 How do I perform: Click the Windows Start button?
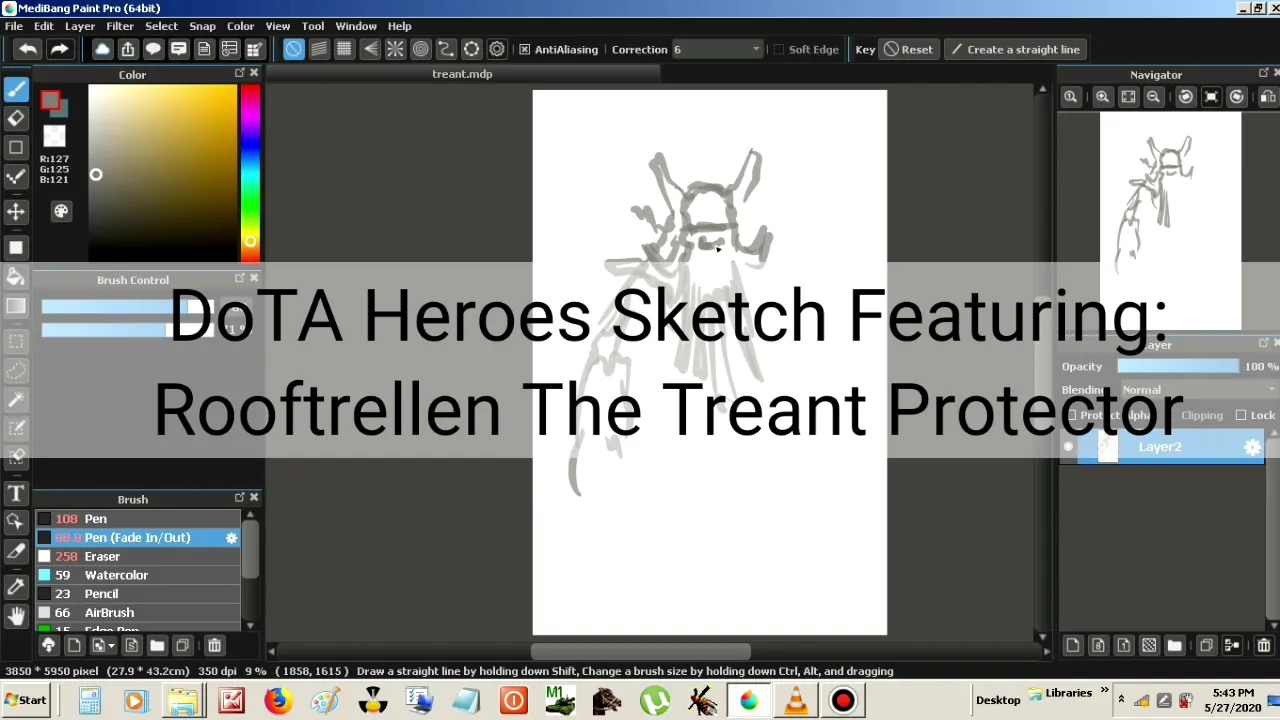click(26, 700)
